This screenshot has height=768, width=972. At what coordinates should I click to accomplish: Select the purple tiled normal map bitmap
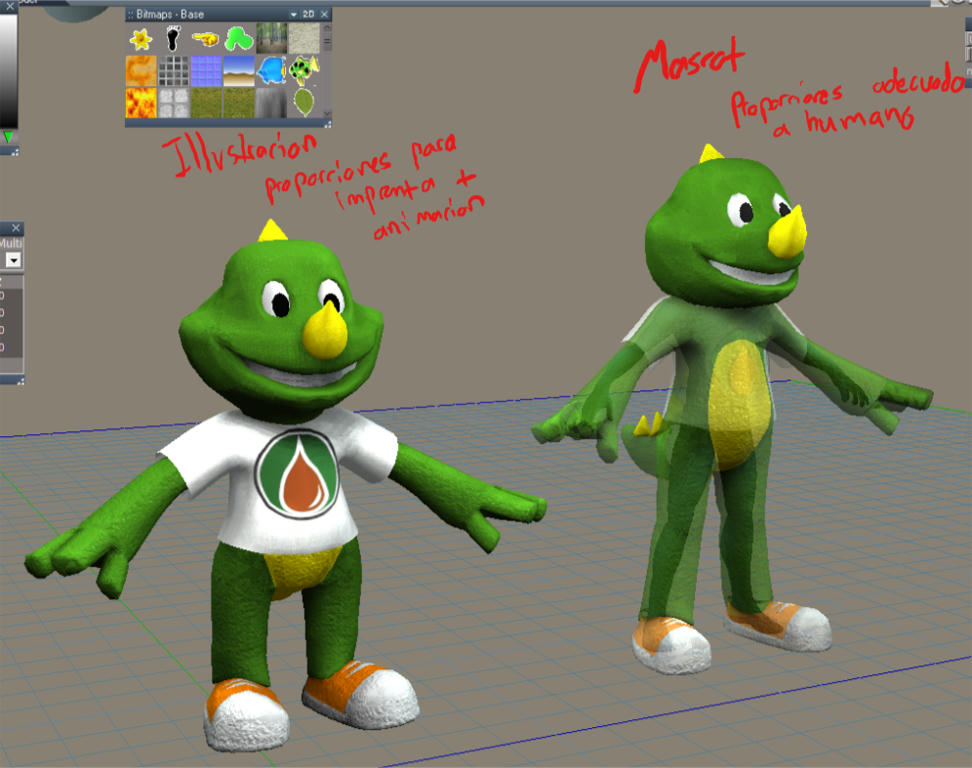205,71
